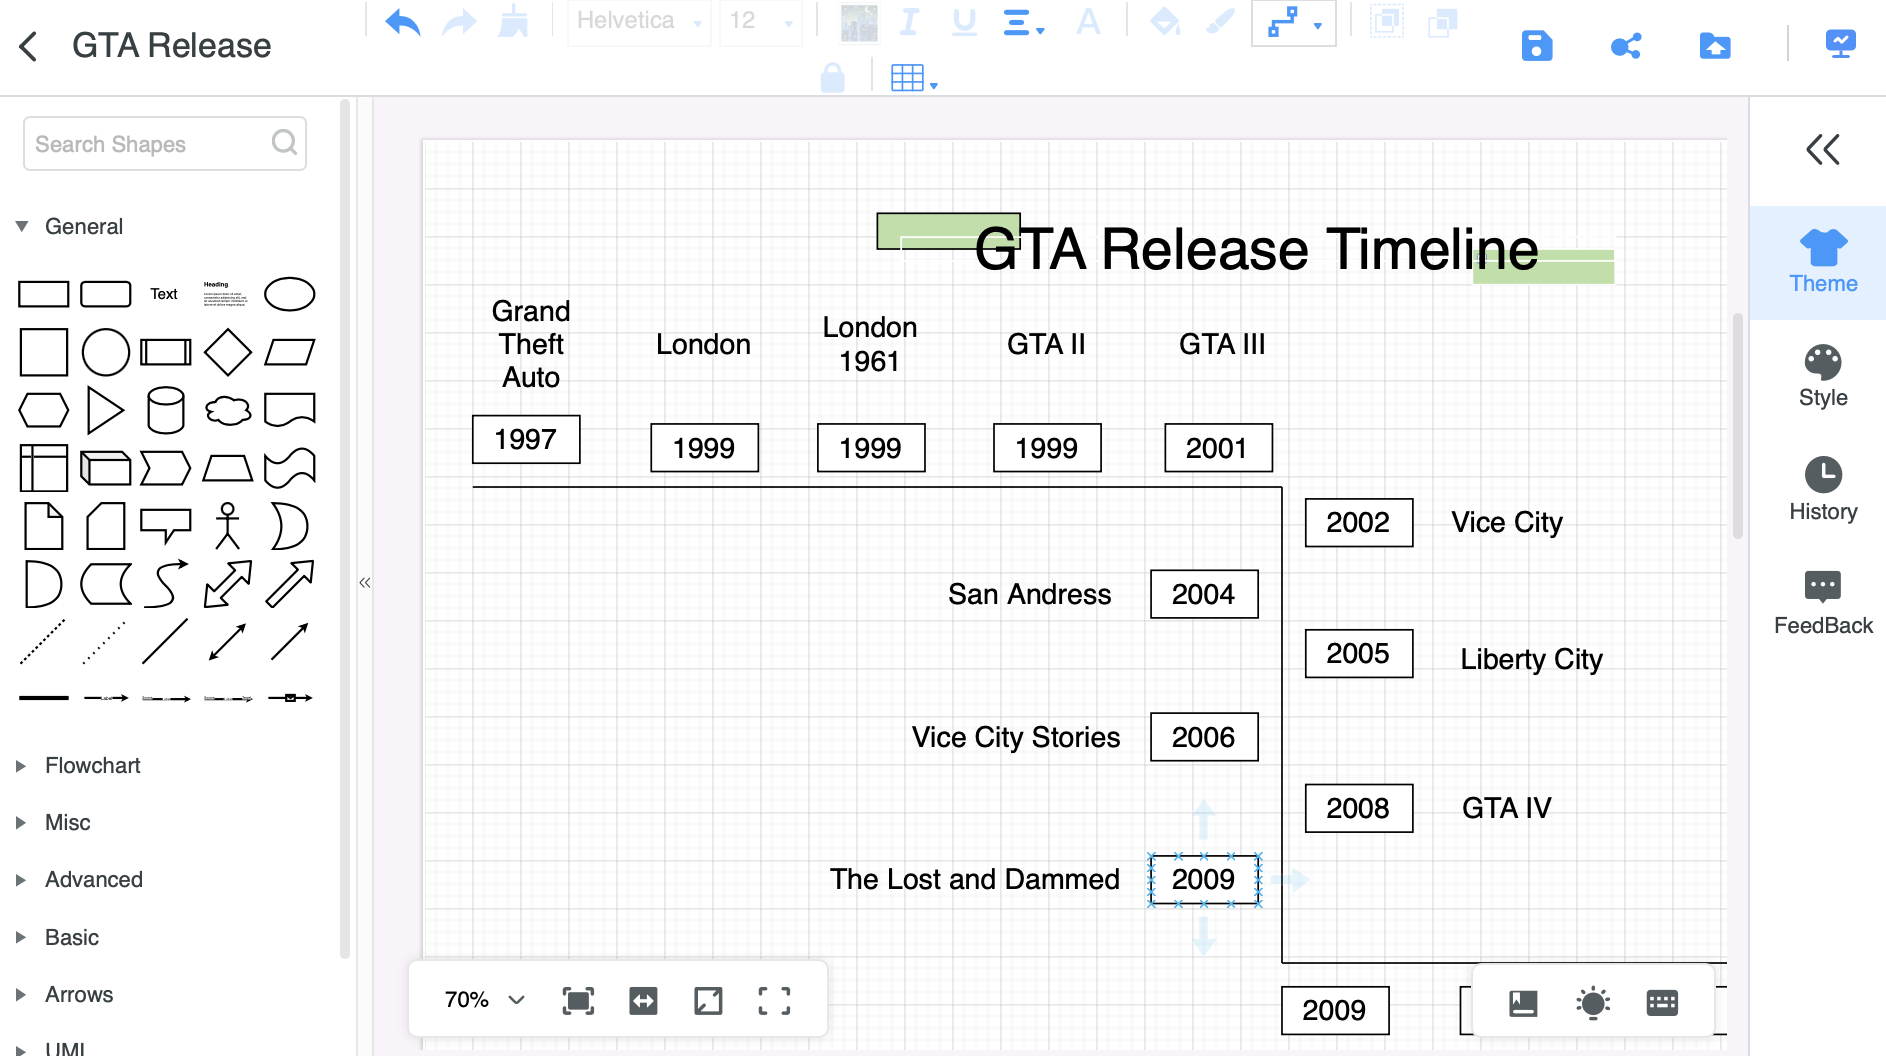The width and height of the screenshot is (1886, 1056).
Task: Select the 2004 box
Action: pyautogui.click(x=1204, y=594)
